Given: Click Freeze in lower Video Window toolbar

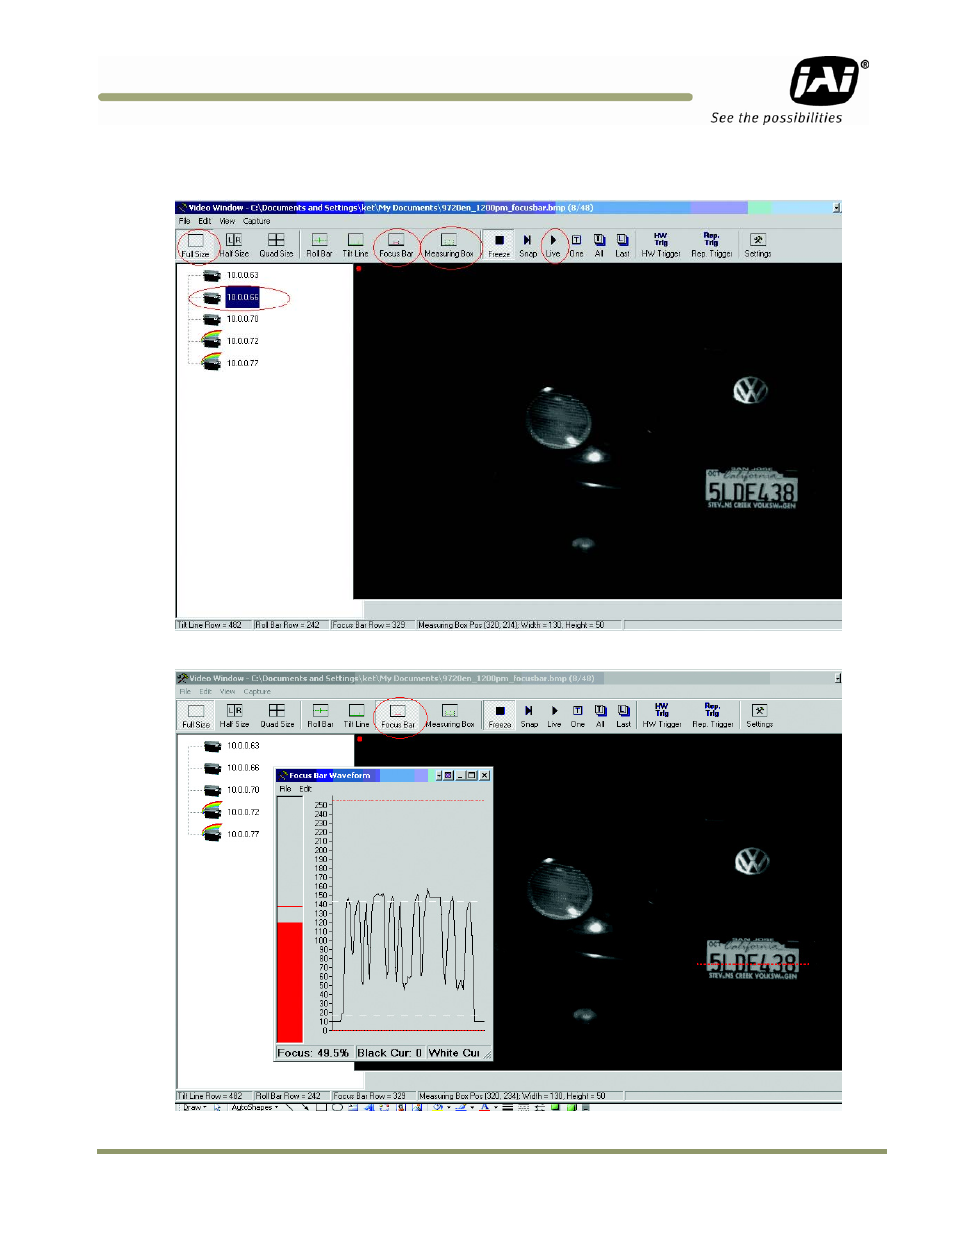Looking at the screenshot, I should click(x=500, y=716).
